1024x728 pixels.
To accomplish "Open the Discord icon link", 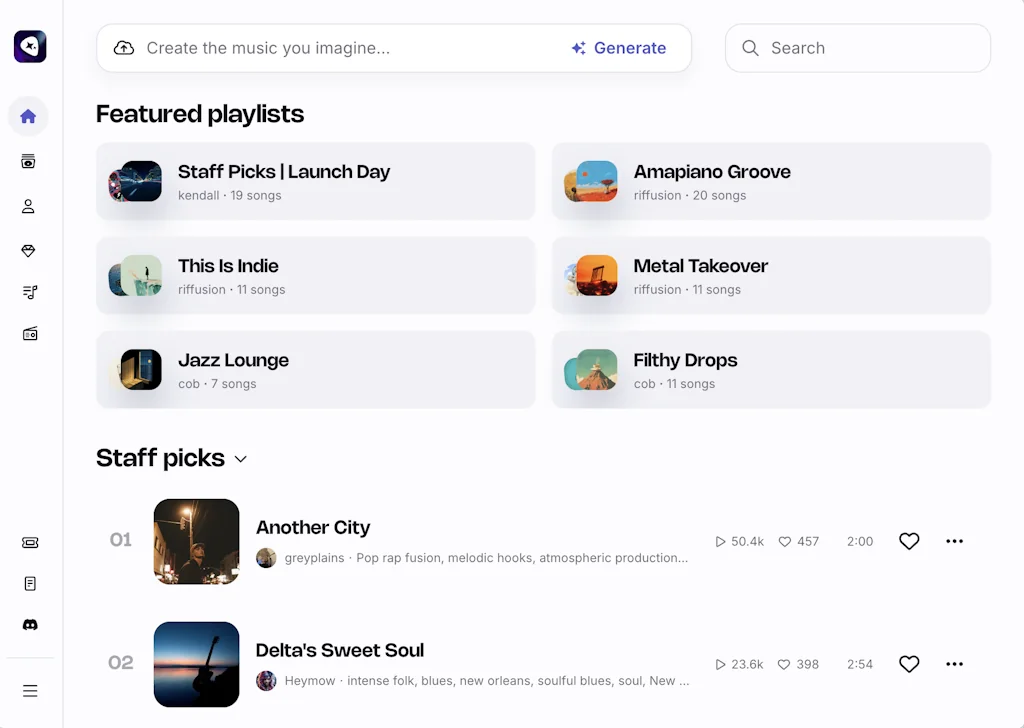I will click(x=30, y=625).
